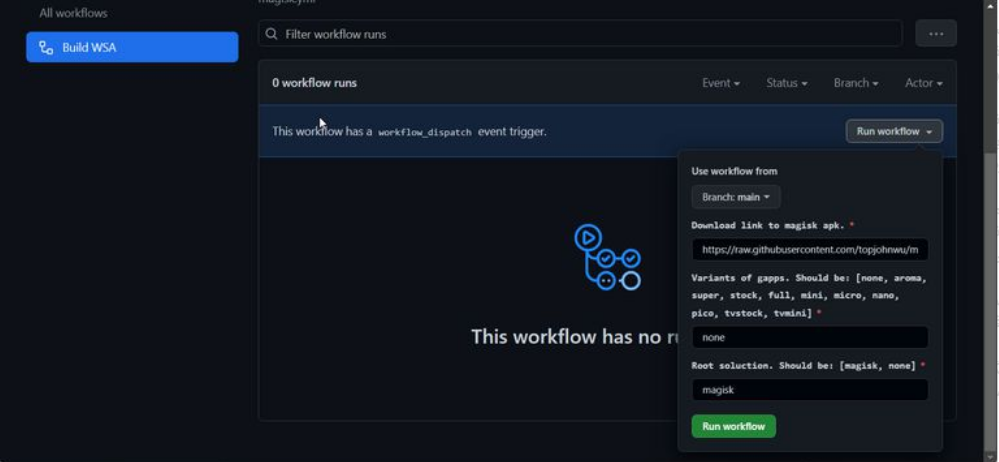Open the three-dot options menu
999x462 pixels.
(x=935, y=34)
